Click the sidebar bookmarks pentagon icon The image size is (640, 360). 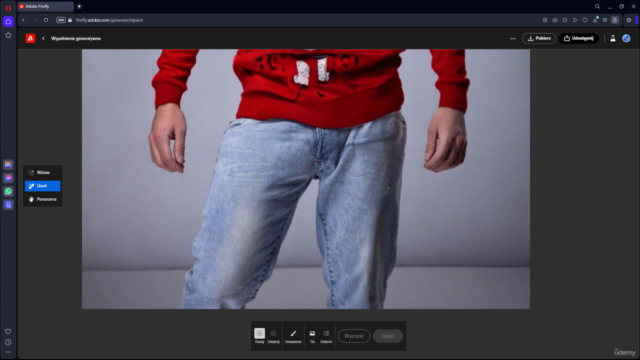[x=8, y=36]
